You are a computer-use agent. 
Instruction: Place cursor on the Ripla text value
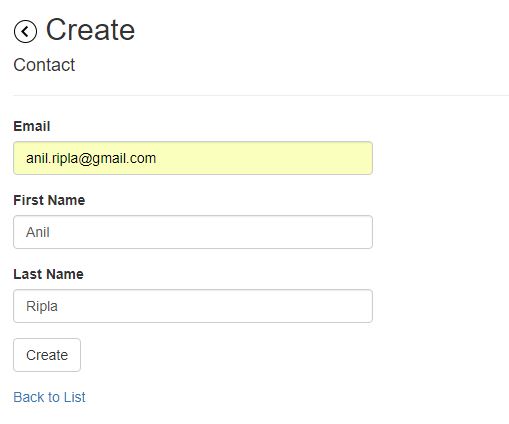click(x=42, y=306)
